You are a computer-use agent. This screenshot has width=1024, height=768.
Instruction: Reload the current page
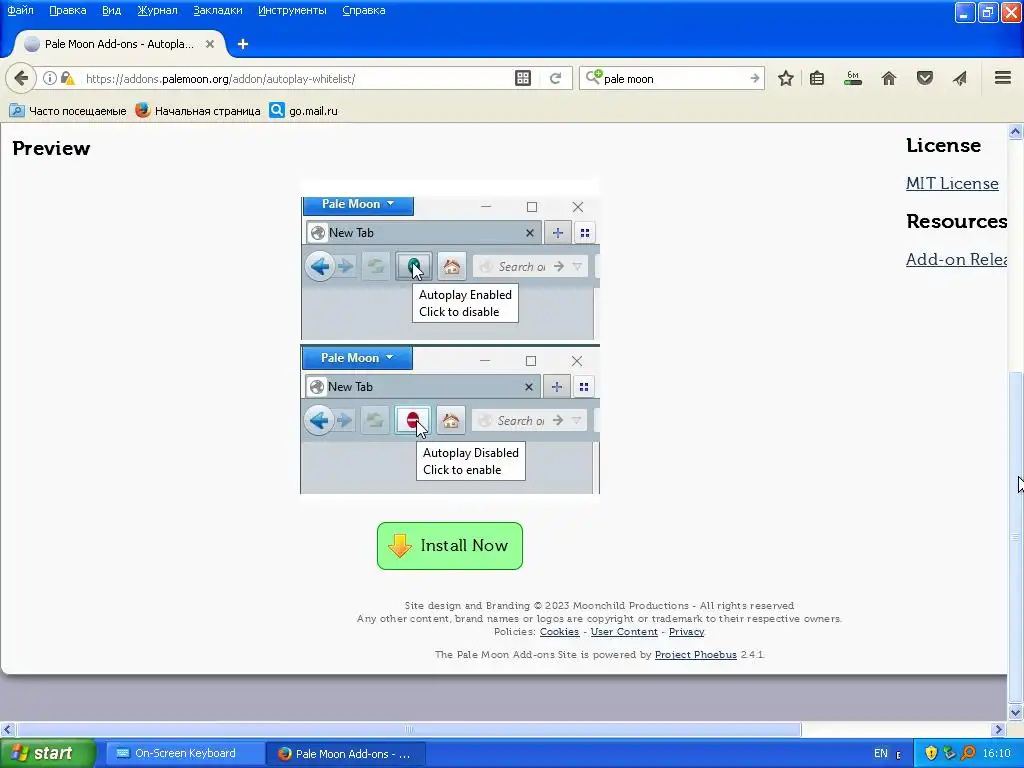pyautogui.click(x=556, y=78)
